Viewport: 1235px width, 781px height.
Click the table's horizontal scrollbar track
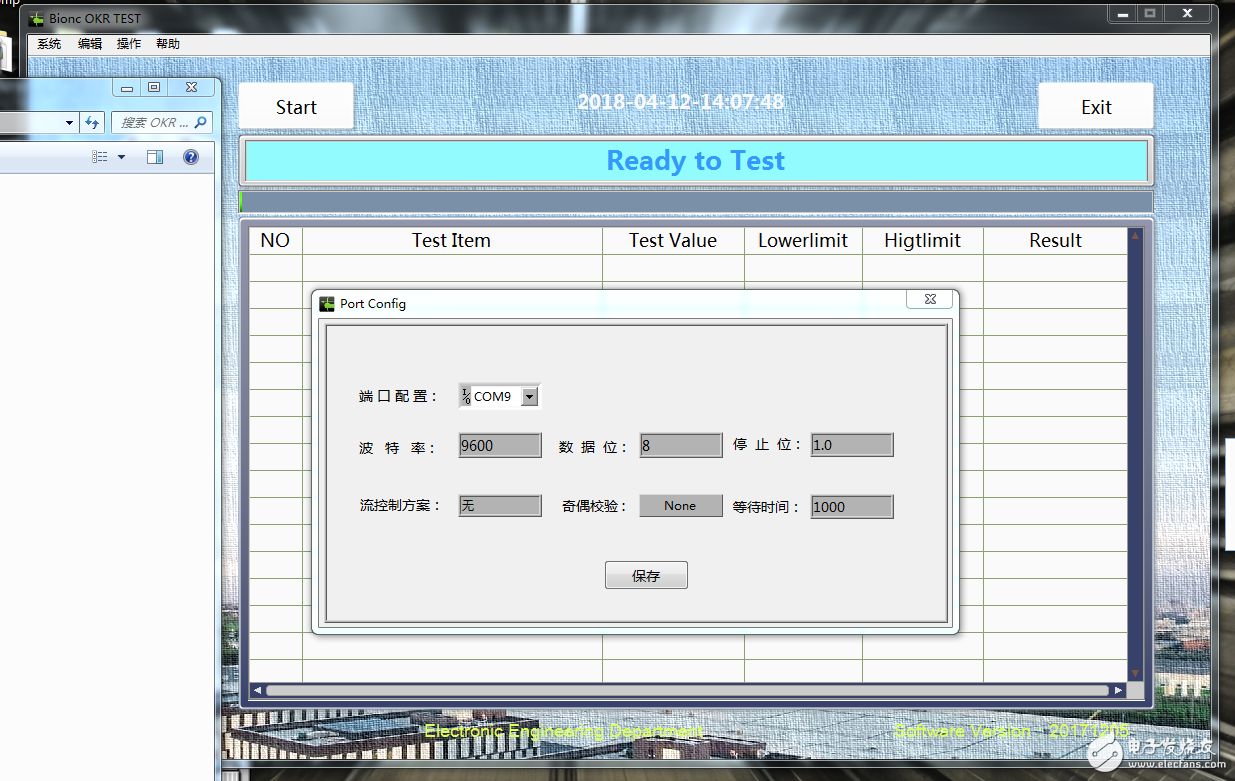coord(687,690)
